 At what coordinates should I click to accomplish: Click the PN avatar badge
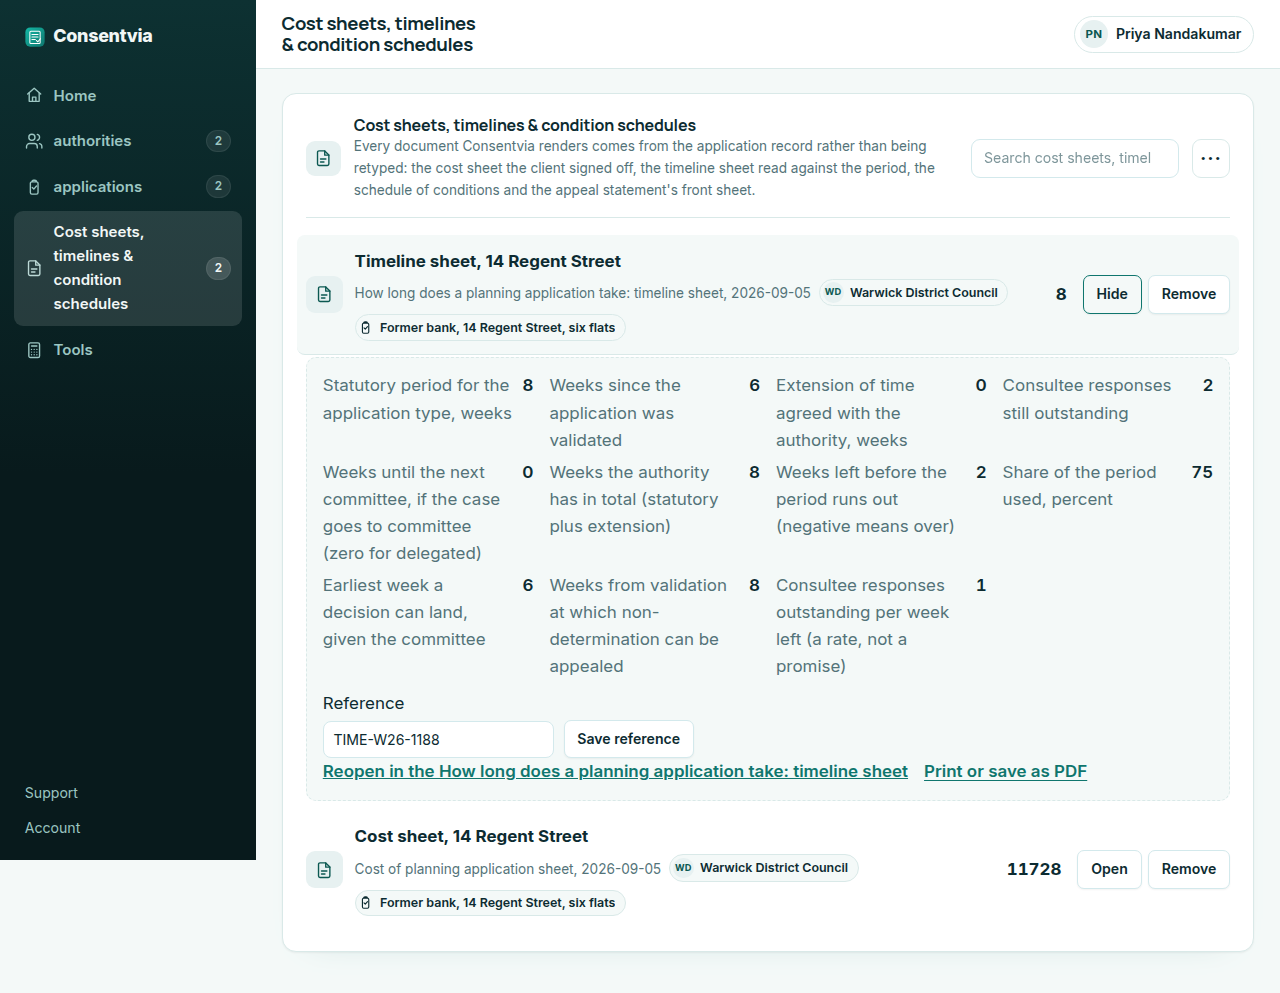[x=1094, y=34]
